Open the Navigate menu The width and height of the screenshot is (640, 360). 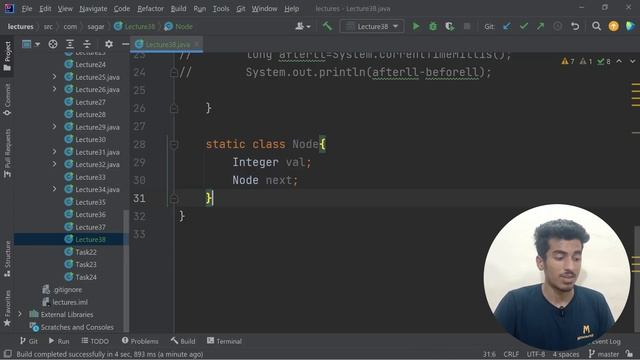[x=93, y=9]
